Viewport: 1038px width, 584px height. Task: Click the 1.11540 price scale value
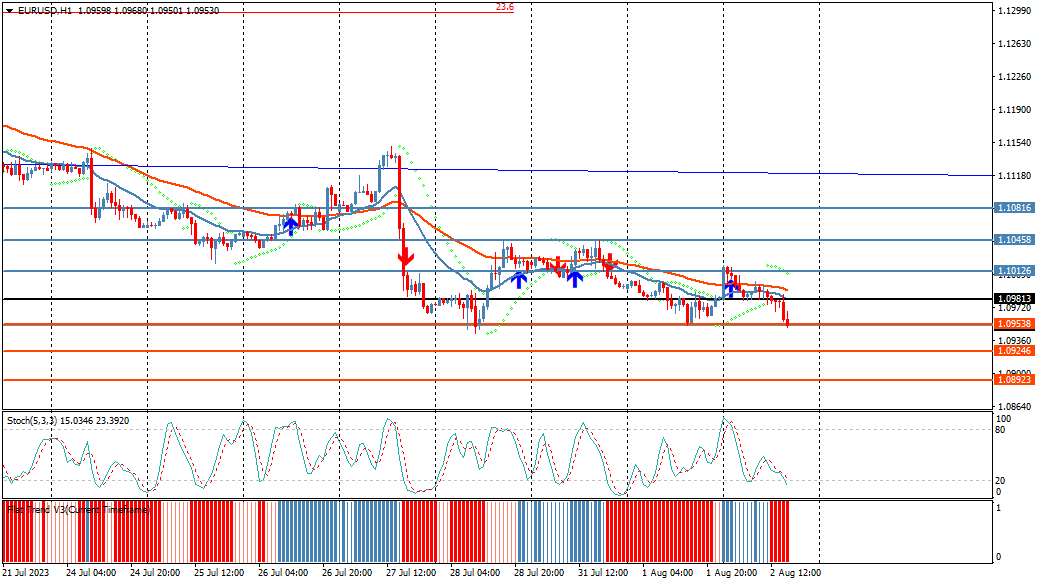1015,142
